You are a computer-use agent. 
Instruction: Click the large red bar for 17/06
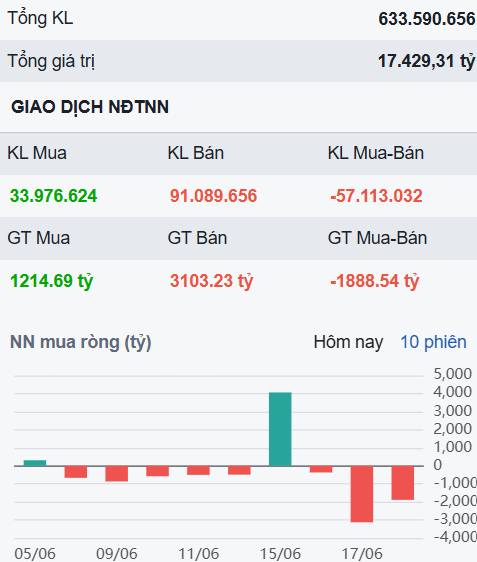[x=362, y=494]
